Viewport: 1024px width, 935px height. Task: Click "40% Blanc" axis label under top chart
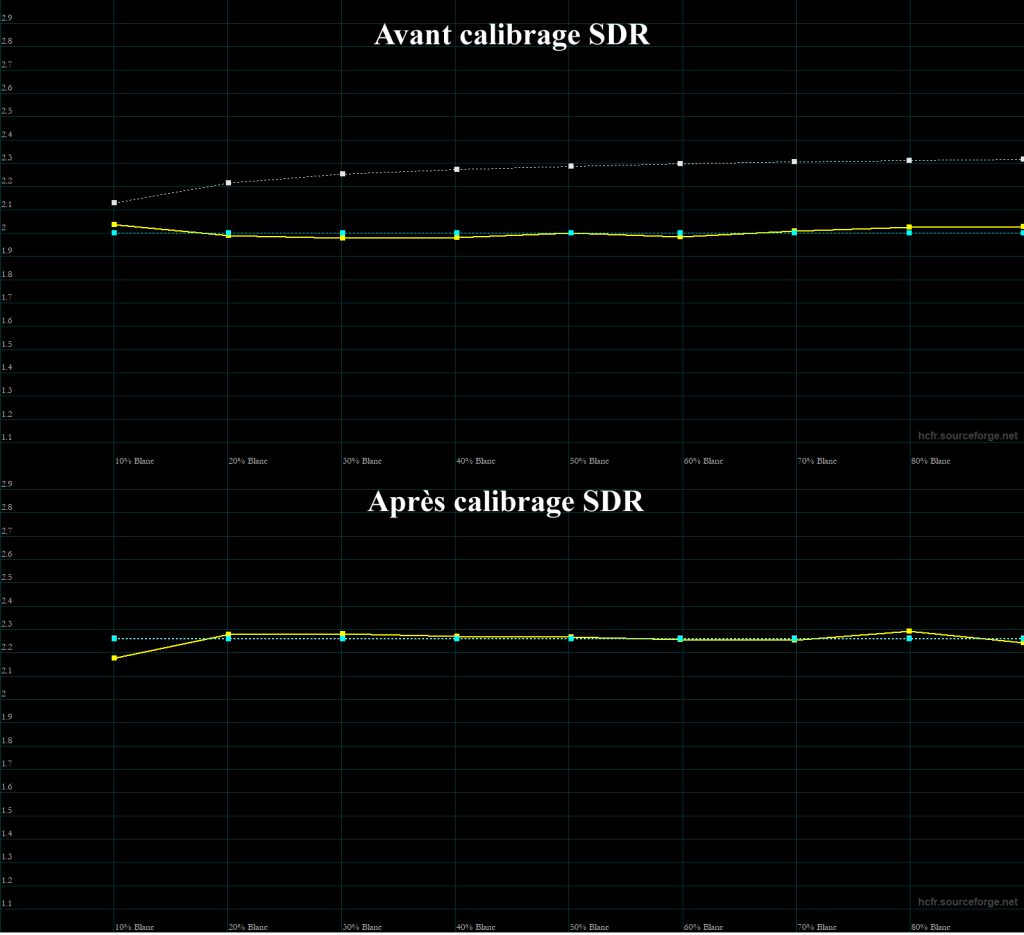(475, 461)
